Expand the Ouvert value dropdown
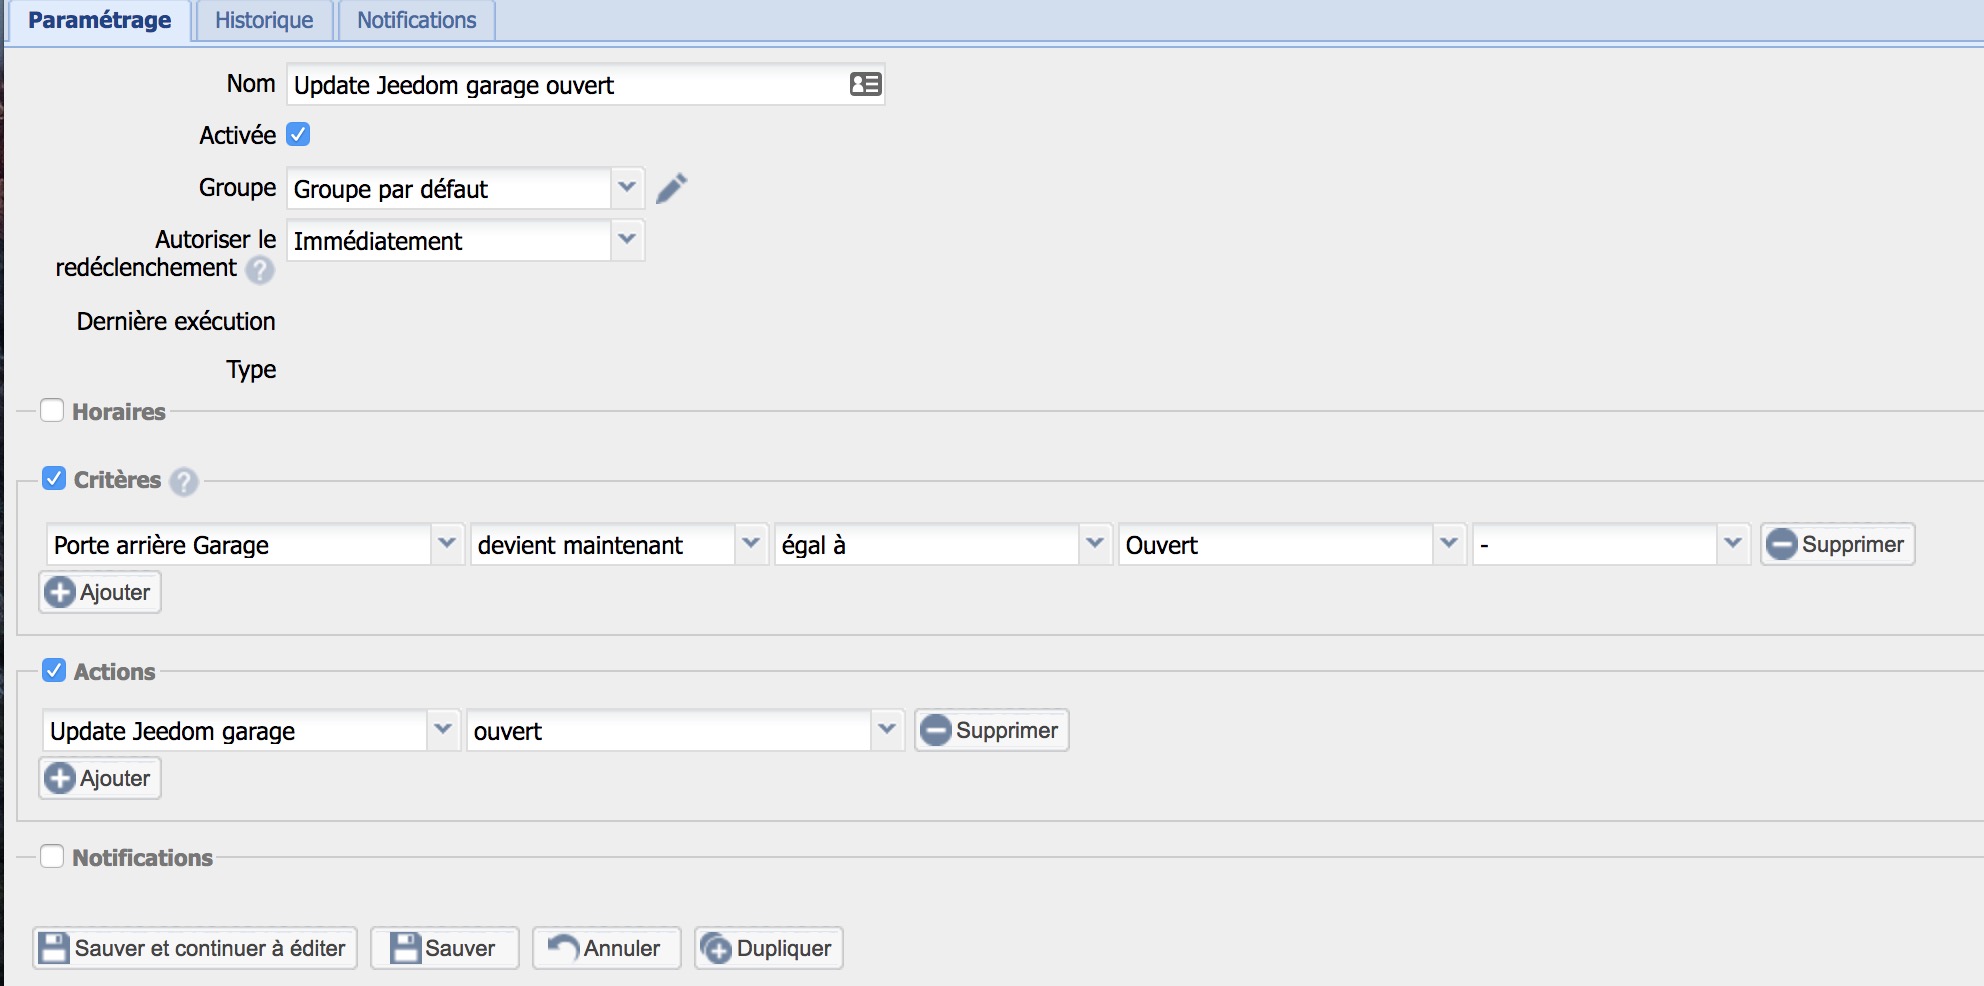The width and height of the screenshot is (1984, 986). [1449, 544]
